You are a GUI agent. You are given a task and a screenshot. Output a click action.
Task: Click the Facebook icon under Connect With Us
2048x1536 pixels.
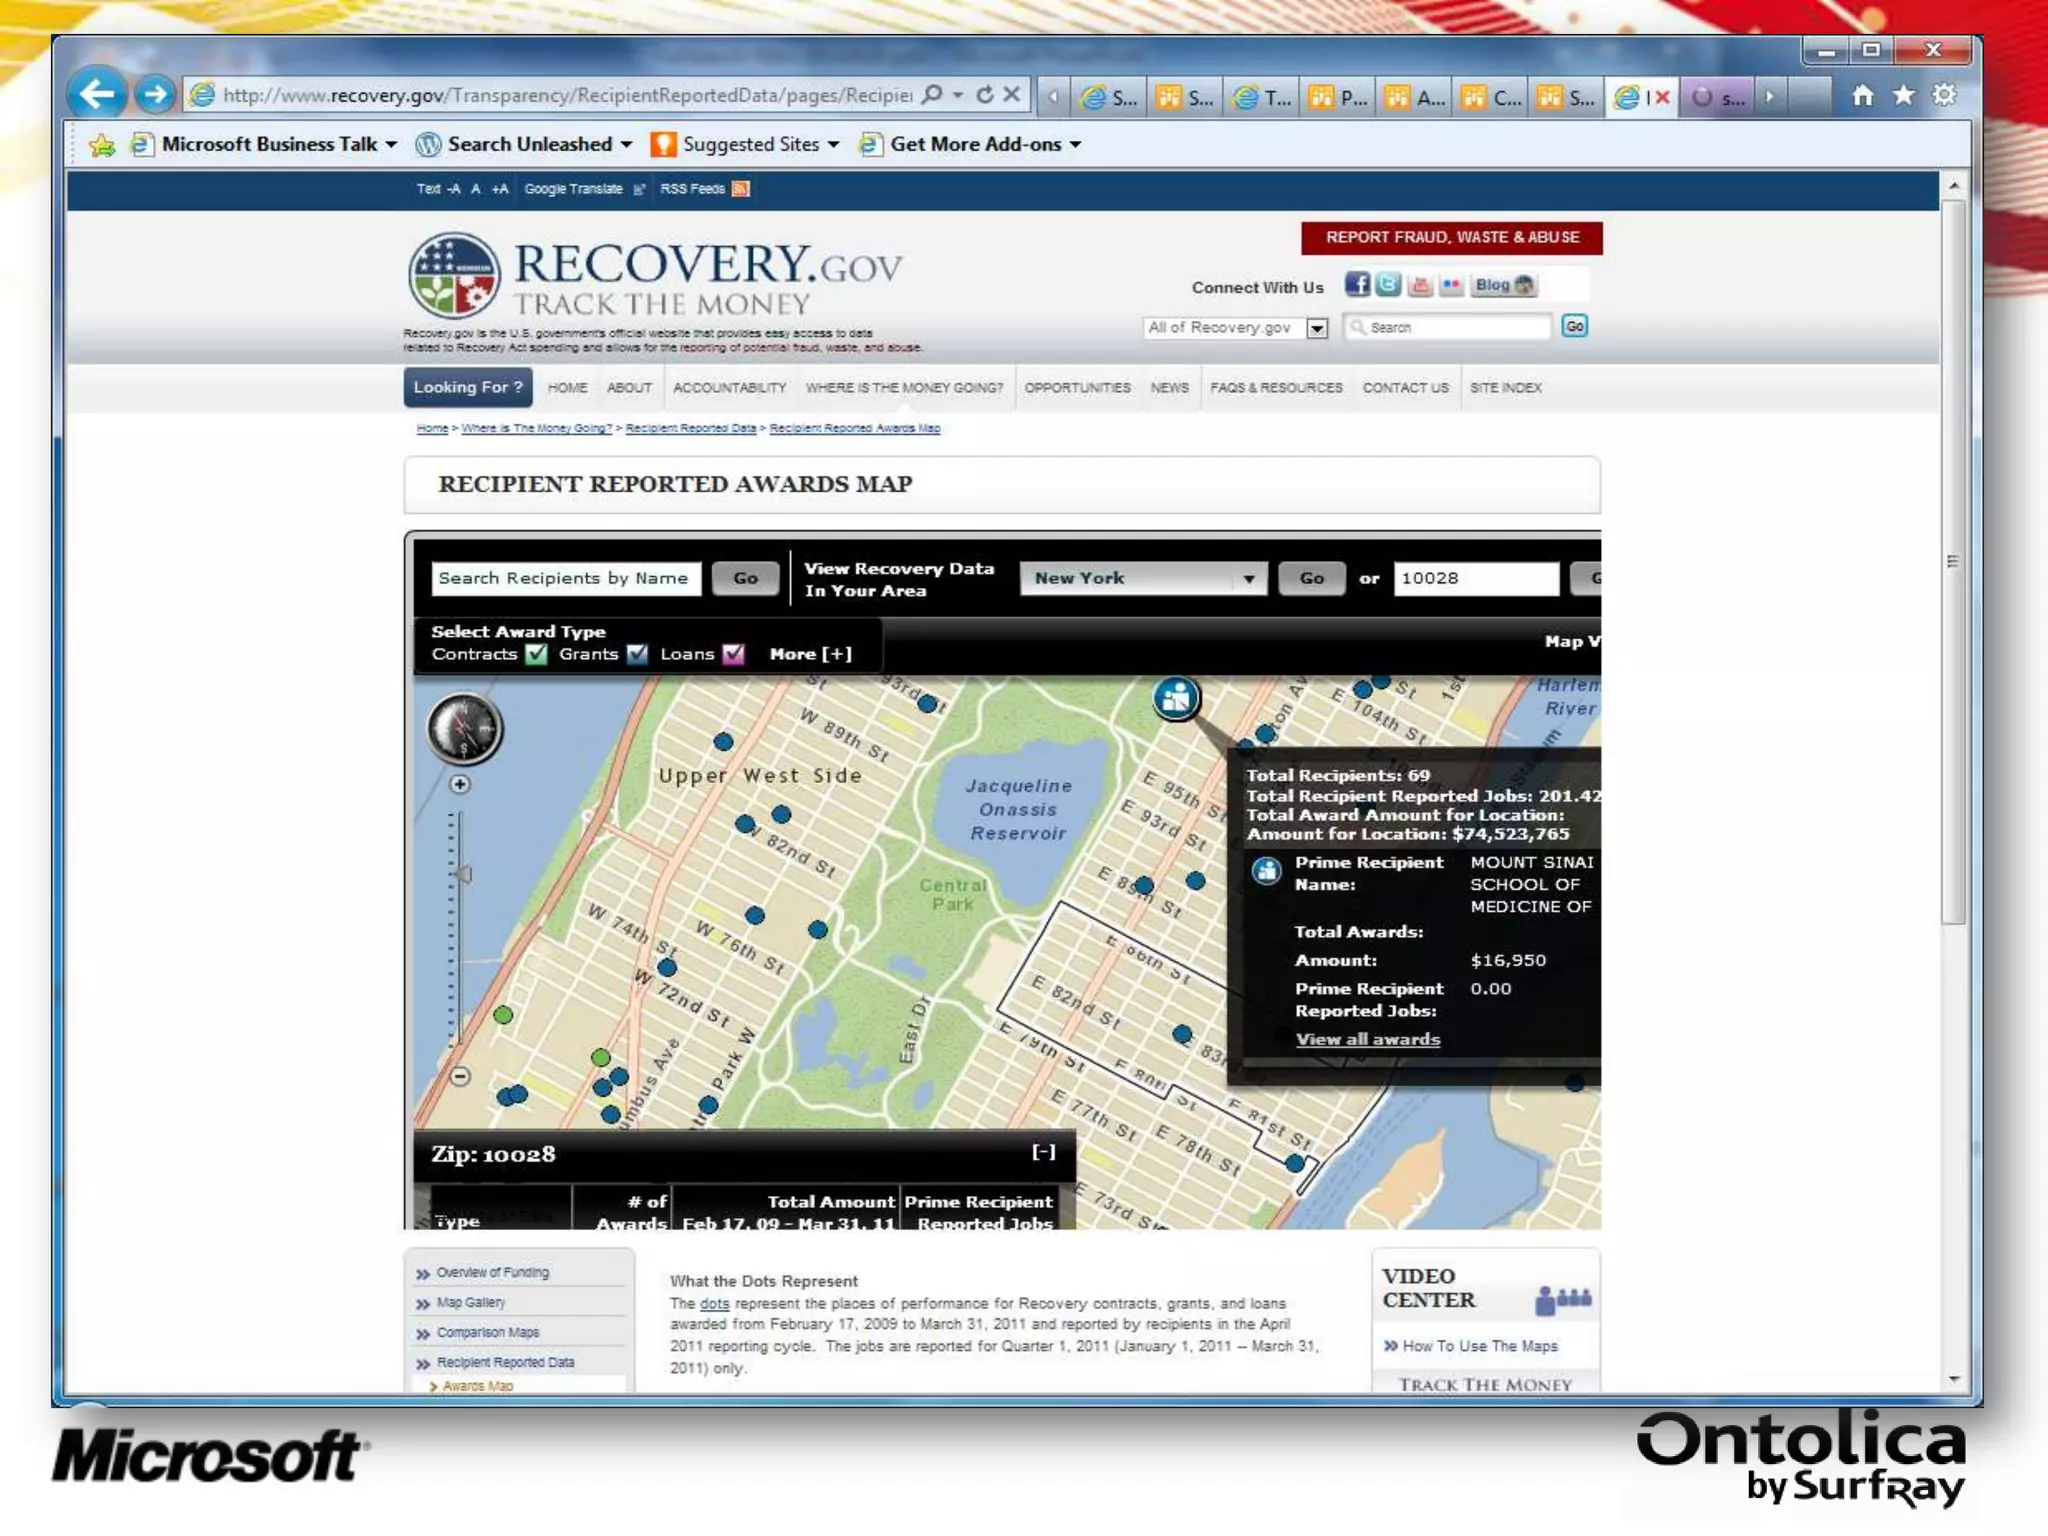point(1356,285)
